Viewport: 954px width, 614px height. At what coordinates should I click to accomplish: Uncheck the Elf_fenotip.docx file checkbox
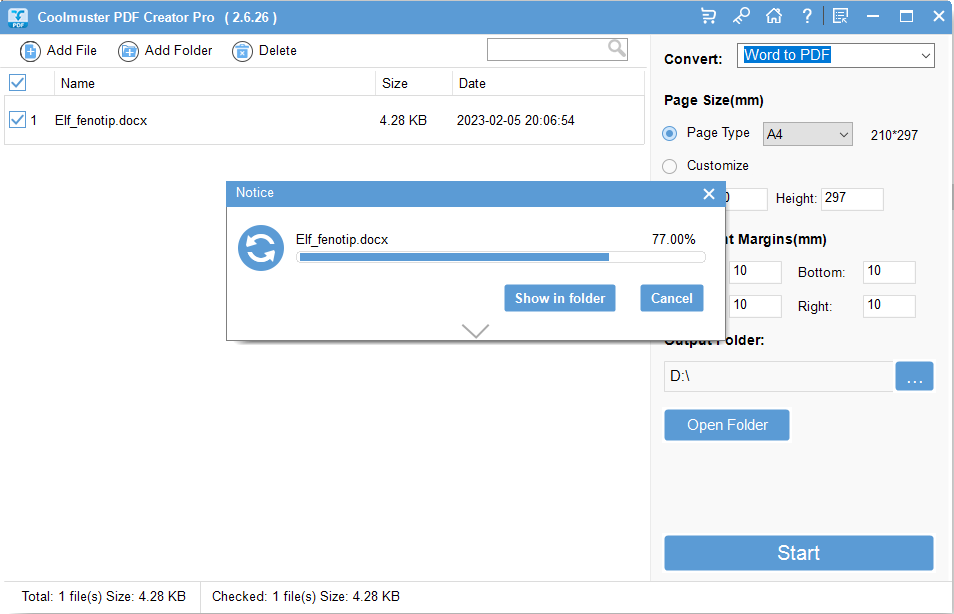coord(18,120)
